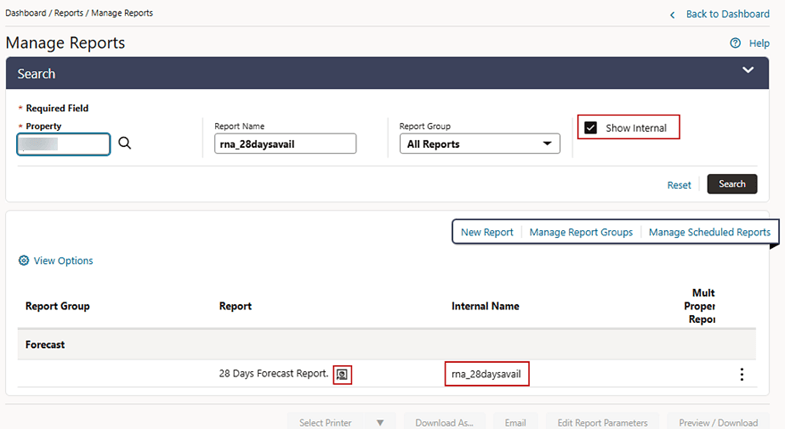Click the Back to Dashboard arrow icon

coord(672,15)
